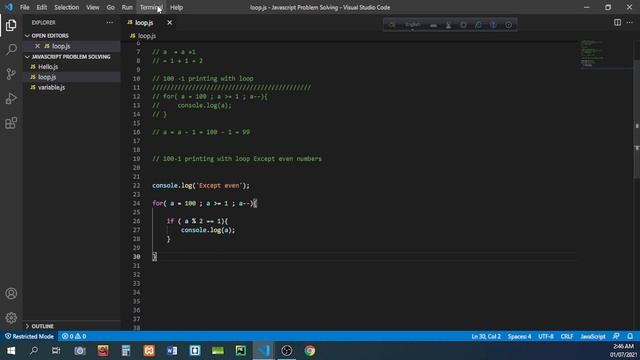Open Microsoft Word from the taskbar
The image size is (640, 360).
click(x=172, y=351)
